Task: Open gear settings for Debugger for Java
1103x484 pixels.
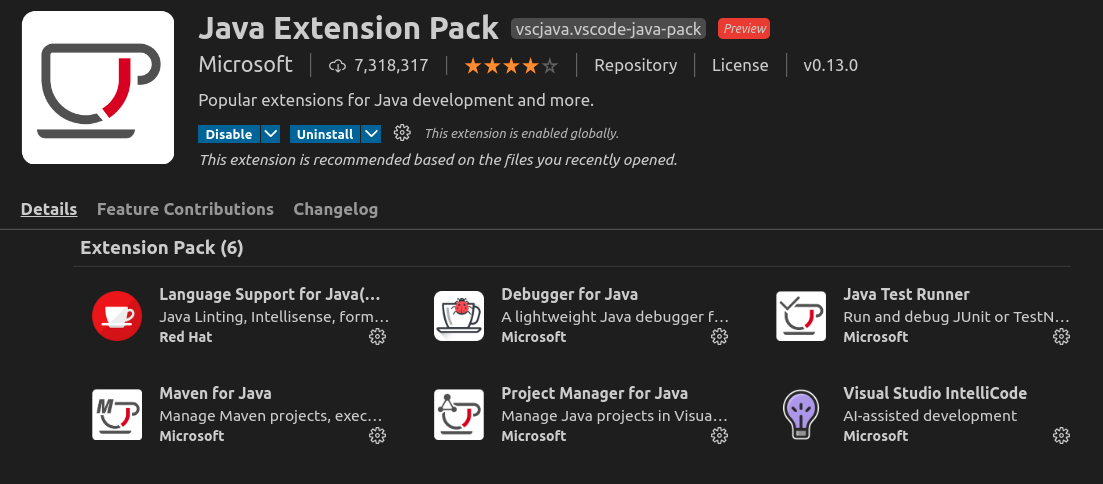Action: [x=719, y=336]
